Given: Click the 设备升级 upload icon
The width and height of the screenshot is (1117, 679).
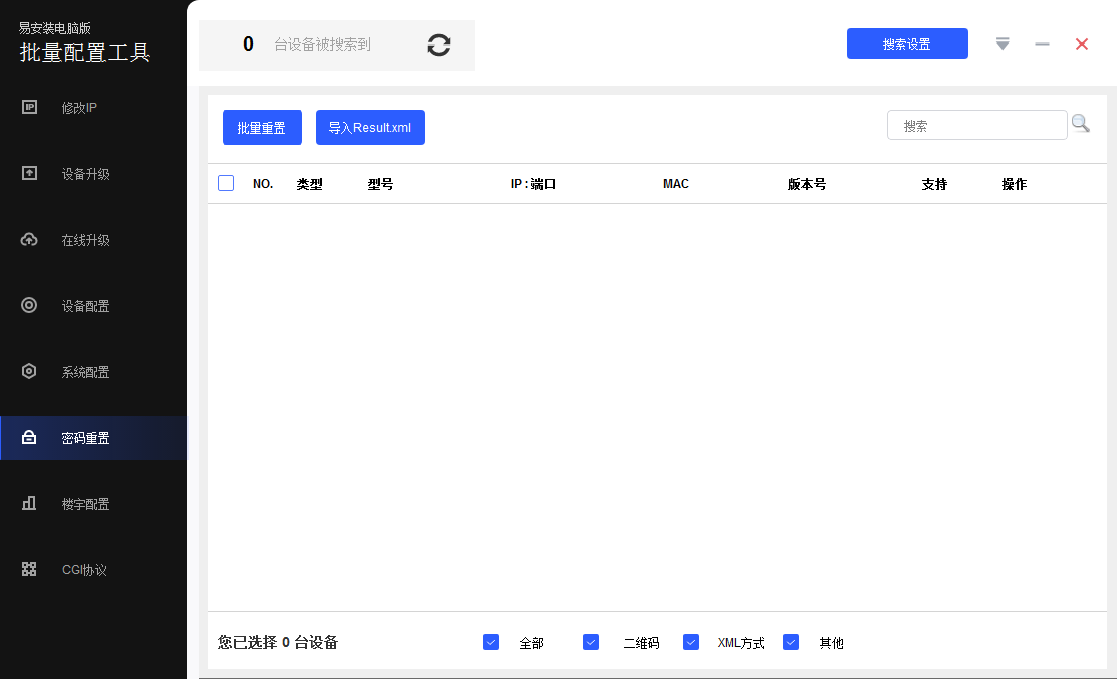Looking at the screenshot, I should 30,173.
